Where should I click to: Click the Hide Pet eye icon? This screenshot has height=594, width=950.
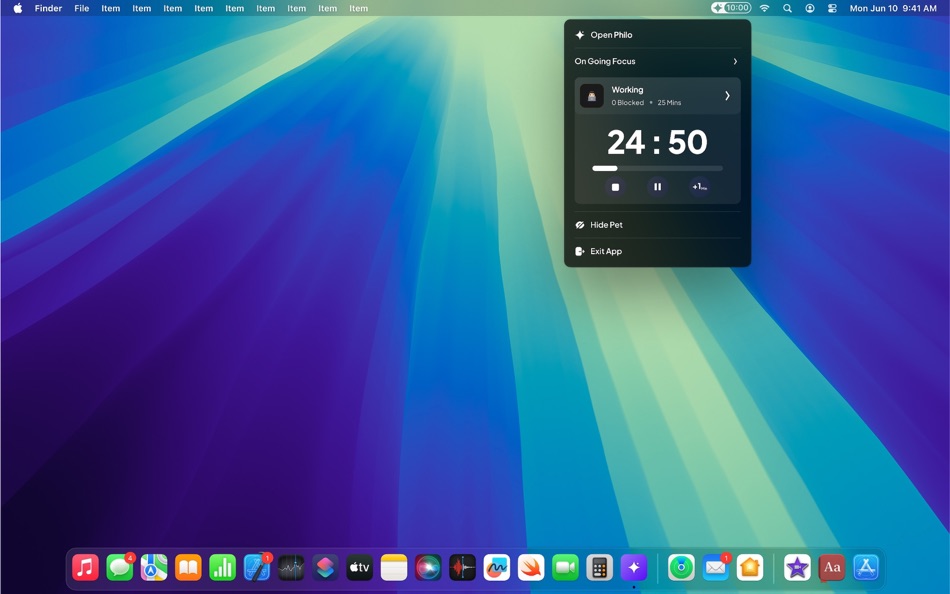tap(579, 225)
